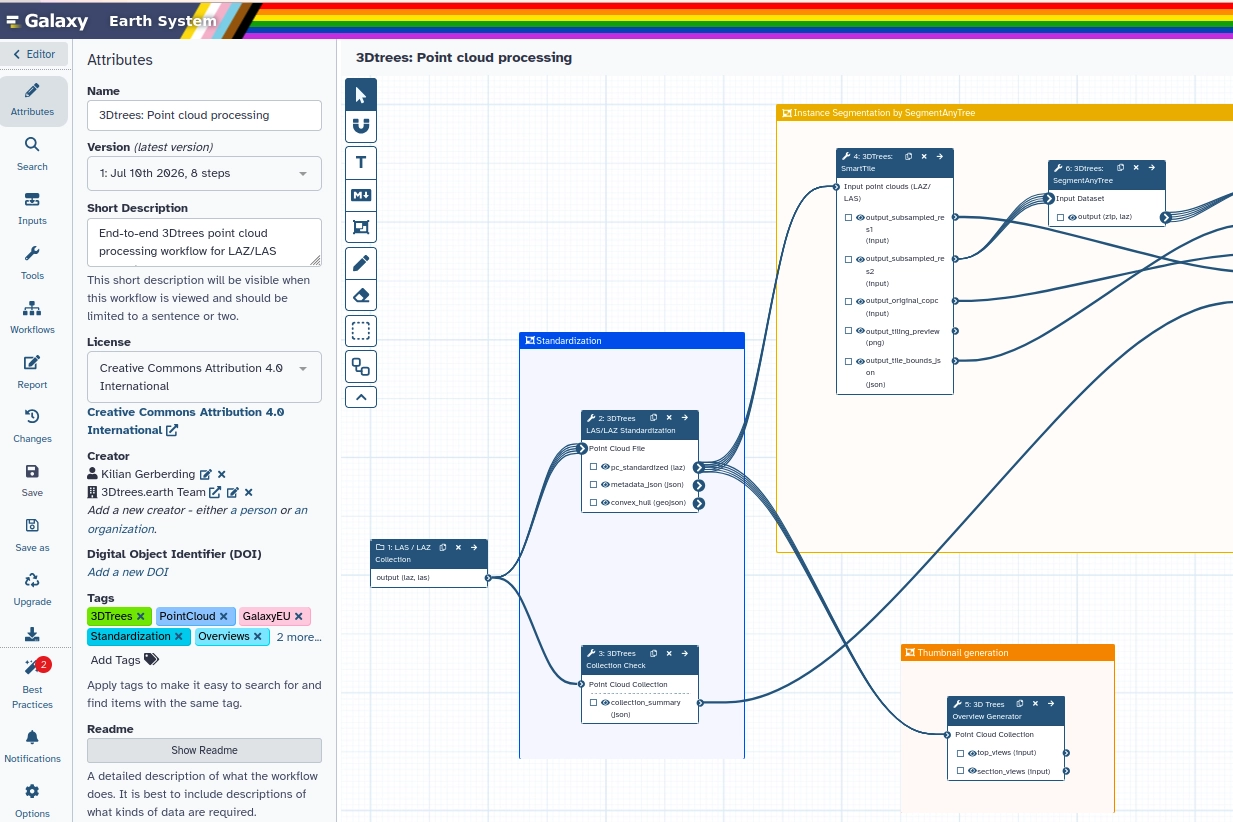
Task: Select the Markdown comment tool
Action: [361, 195]
